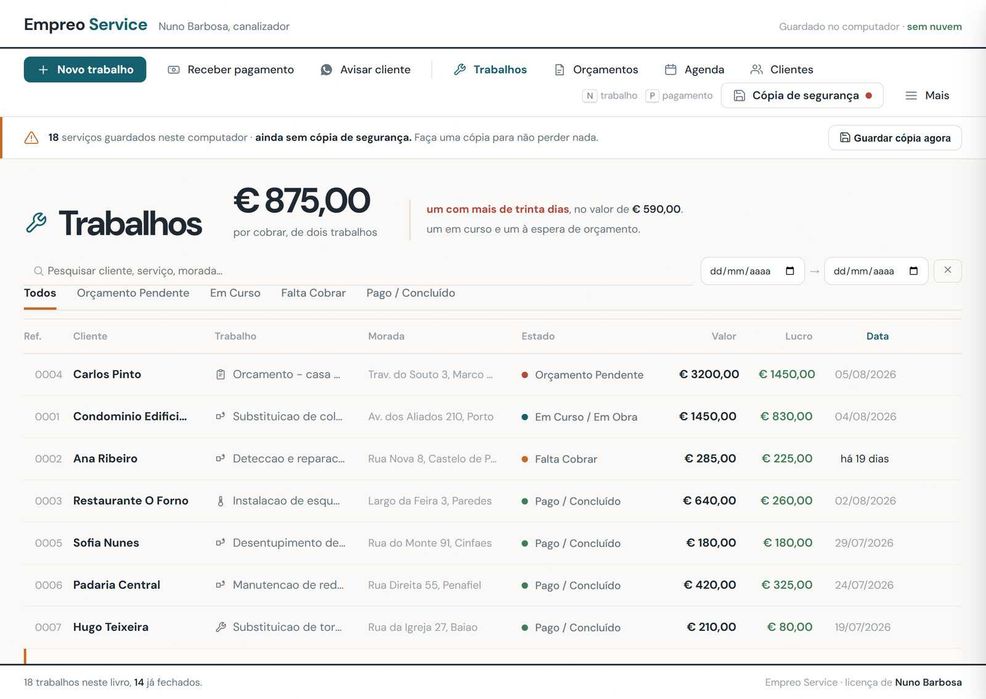Click the orange status dot of Falta Cobrar

[524, 460]
